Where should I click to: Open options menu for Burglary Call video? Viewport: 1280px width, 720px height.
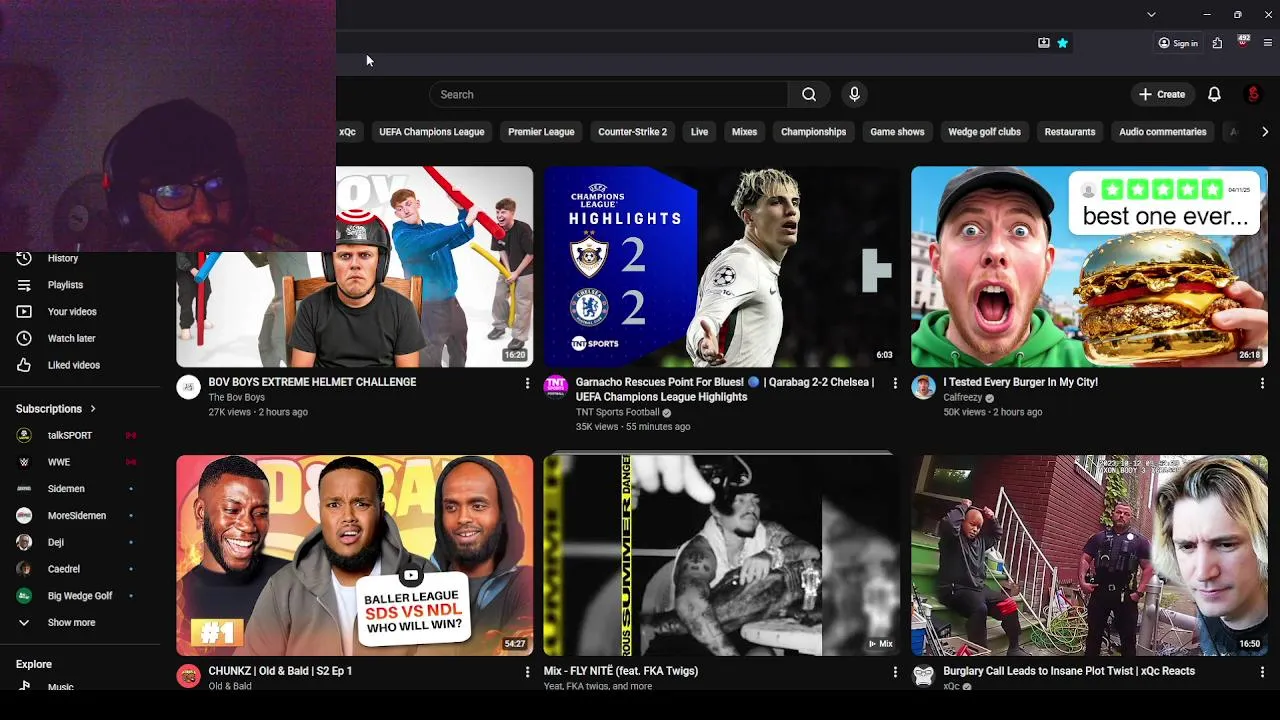[1262, 672]
